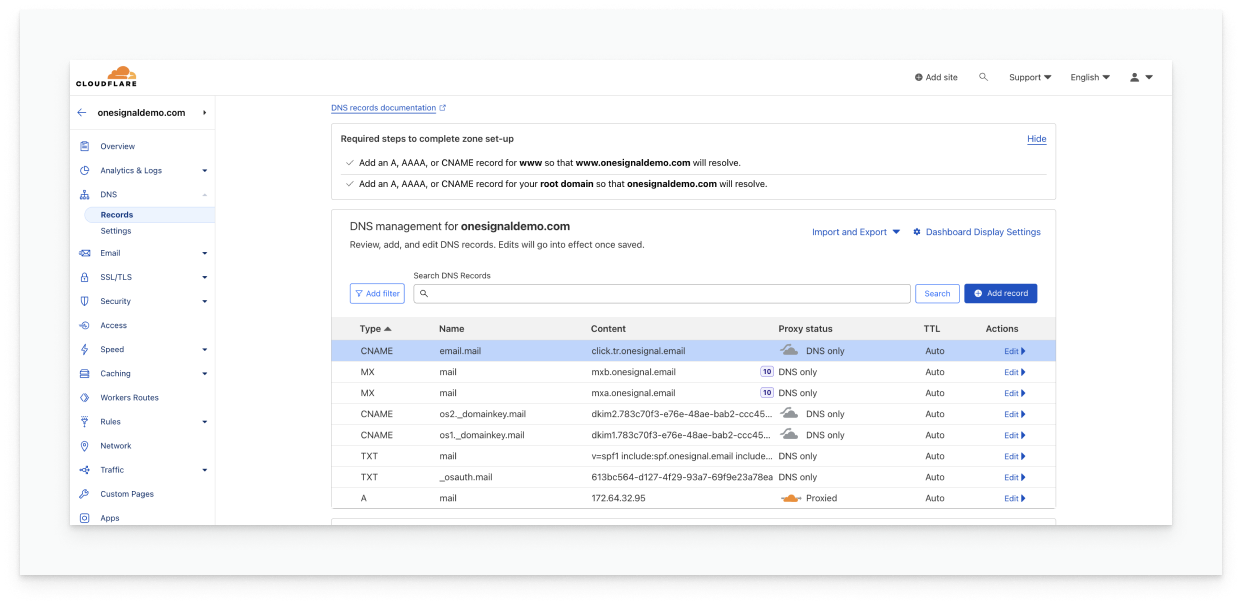Edit the A record for mail

point(1015,498)
